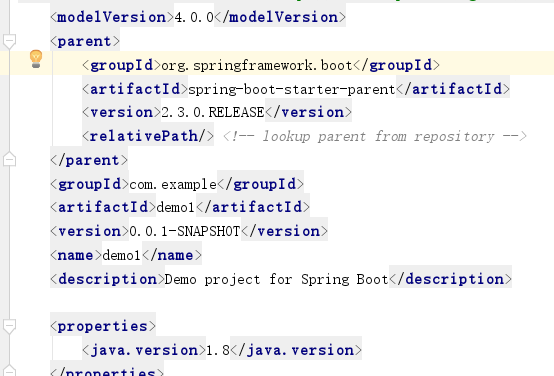The width and height of the screenshot is (554, 376).
Task: Click the demo1 name value
Action: point(122,255)
